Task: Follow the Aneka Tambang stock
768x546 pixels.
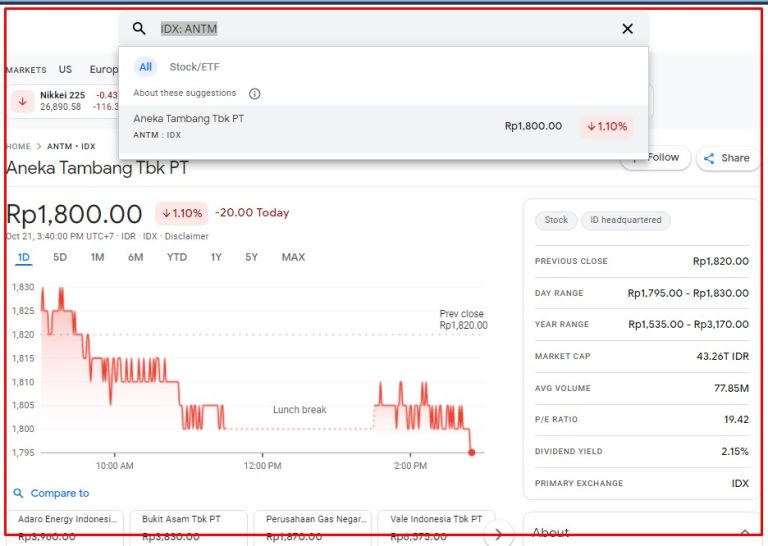Action: (655, 158)
